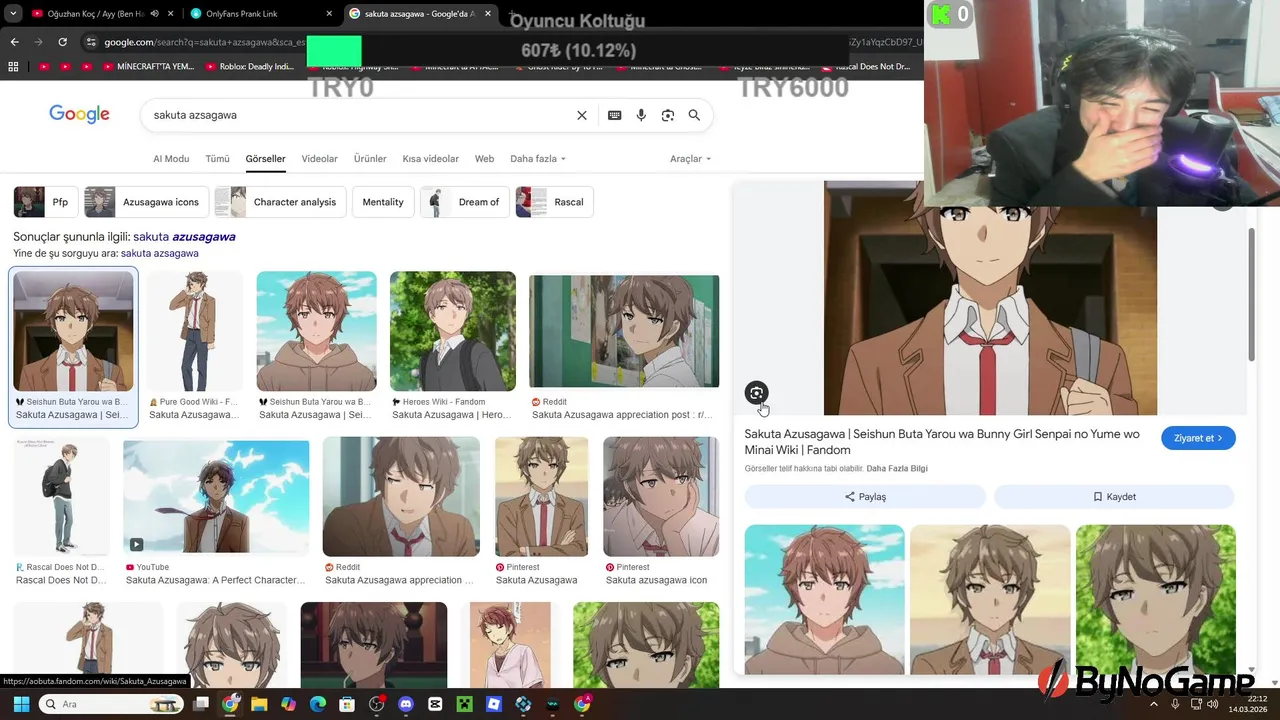The height and width of the screenshot is (720, 1280).
Task: Open Daha fazla dropdown menu
Action: click(x=538, y=159)
